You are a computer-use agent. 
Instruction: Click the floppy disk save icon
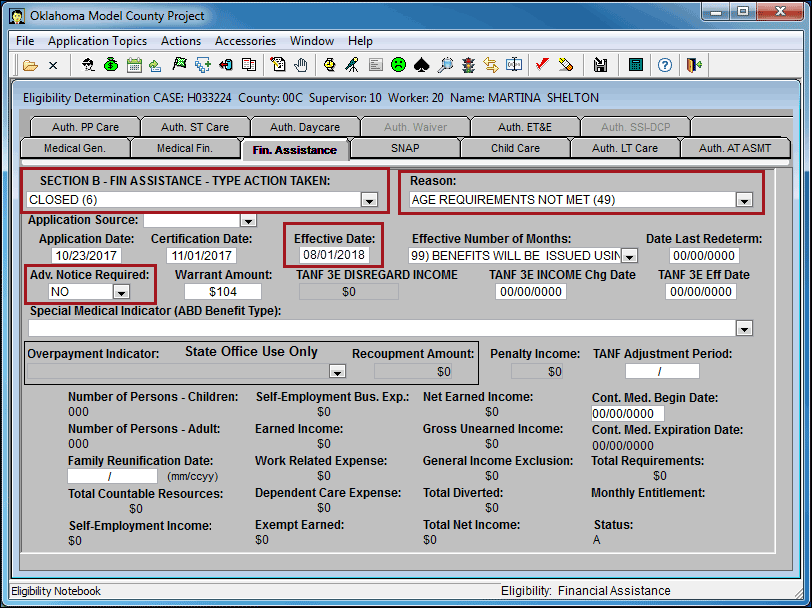tap(600, 65)
